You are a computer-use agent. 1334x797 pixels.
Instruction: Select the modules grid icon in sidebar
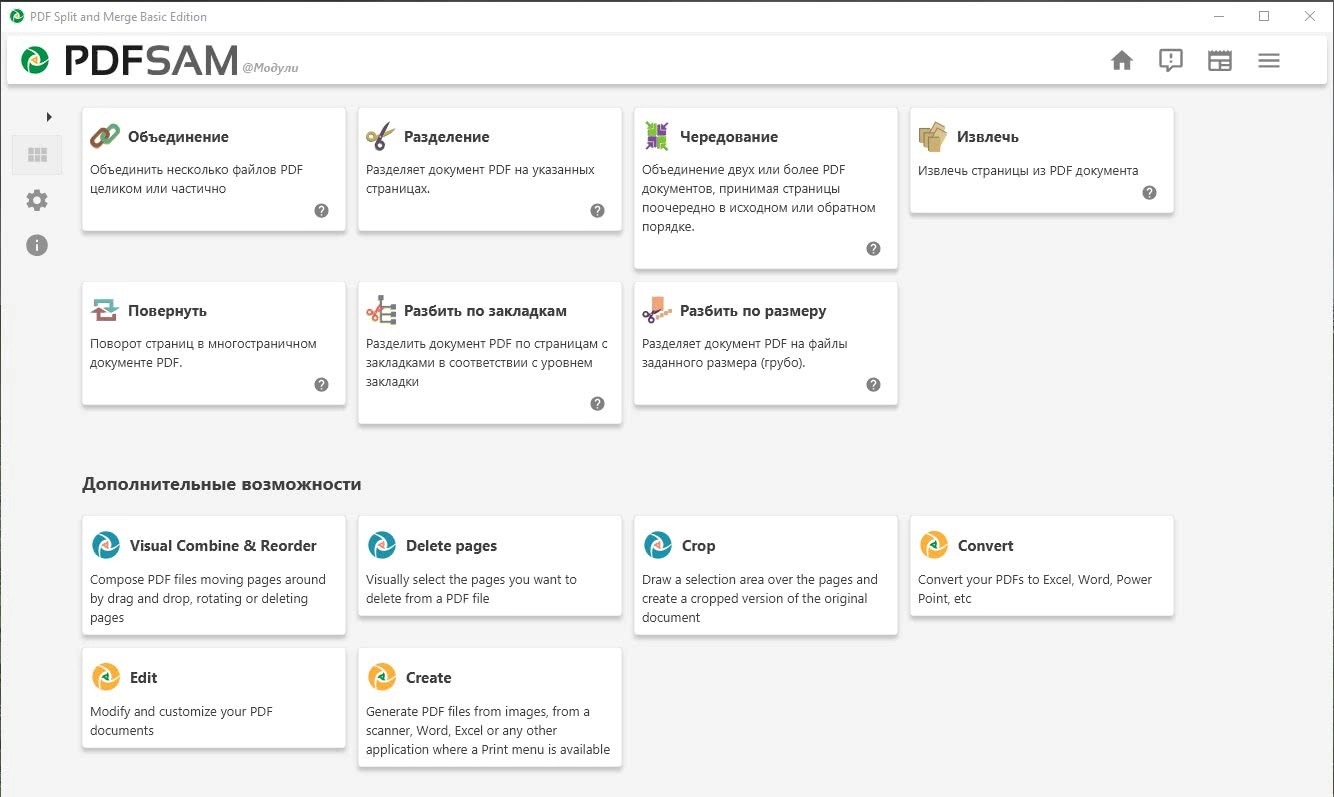(38, 155)
